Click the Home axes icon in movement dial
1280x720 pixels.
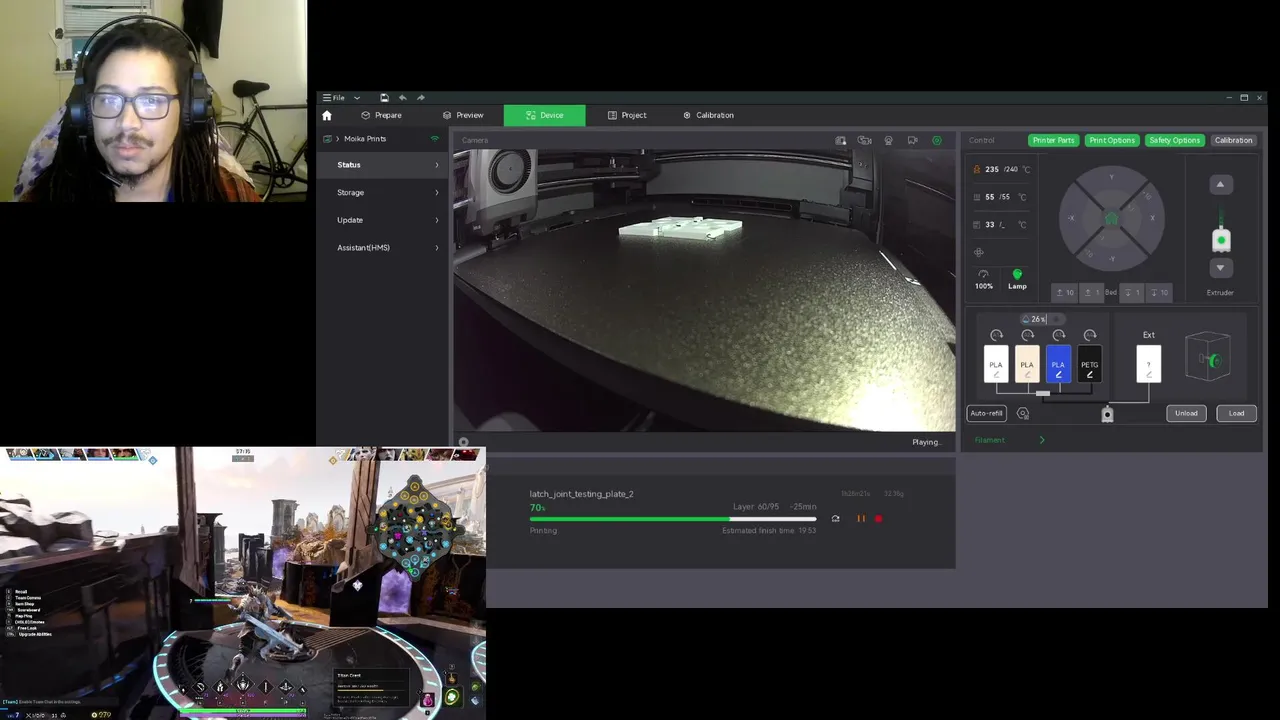pyautogui.click(x=1111, y=219)
